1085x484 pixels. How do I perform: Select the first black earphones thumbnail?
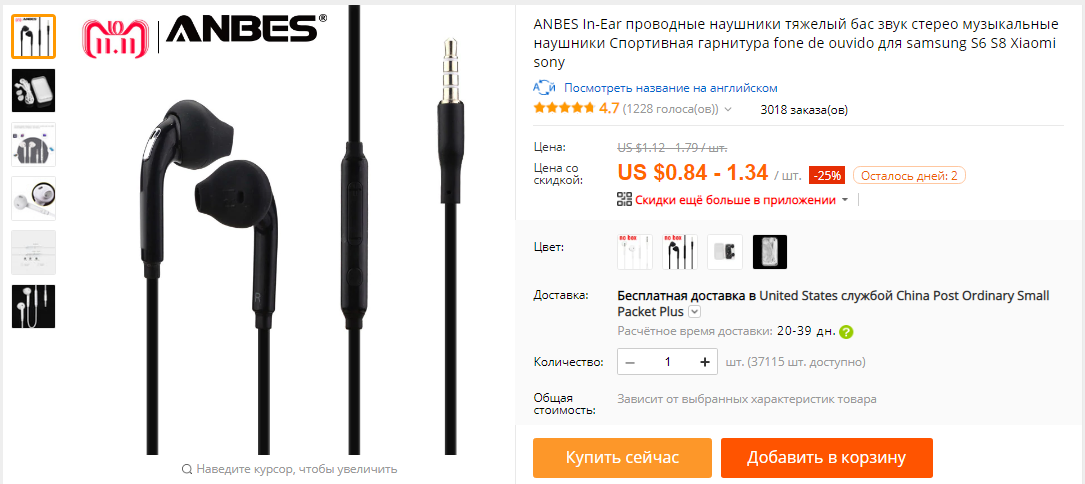(33, 37)
